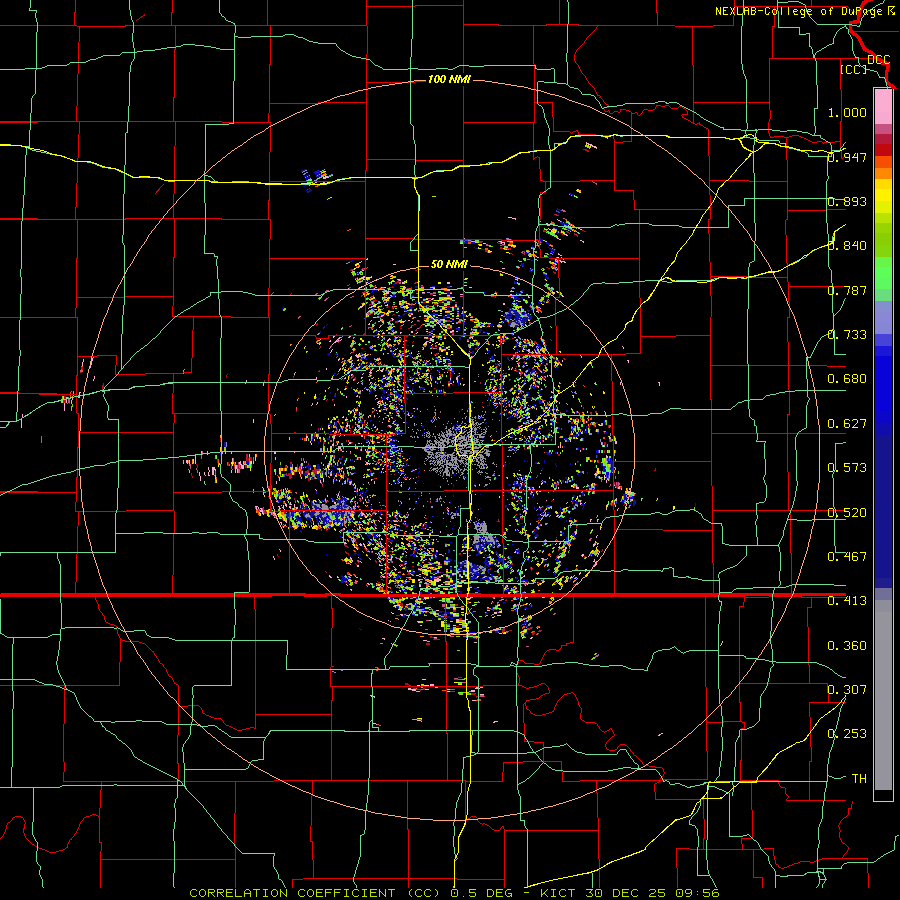Click the KICT 30 DEC 25 09:56 timestamp
900x900 pixels.
(629, 893)
